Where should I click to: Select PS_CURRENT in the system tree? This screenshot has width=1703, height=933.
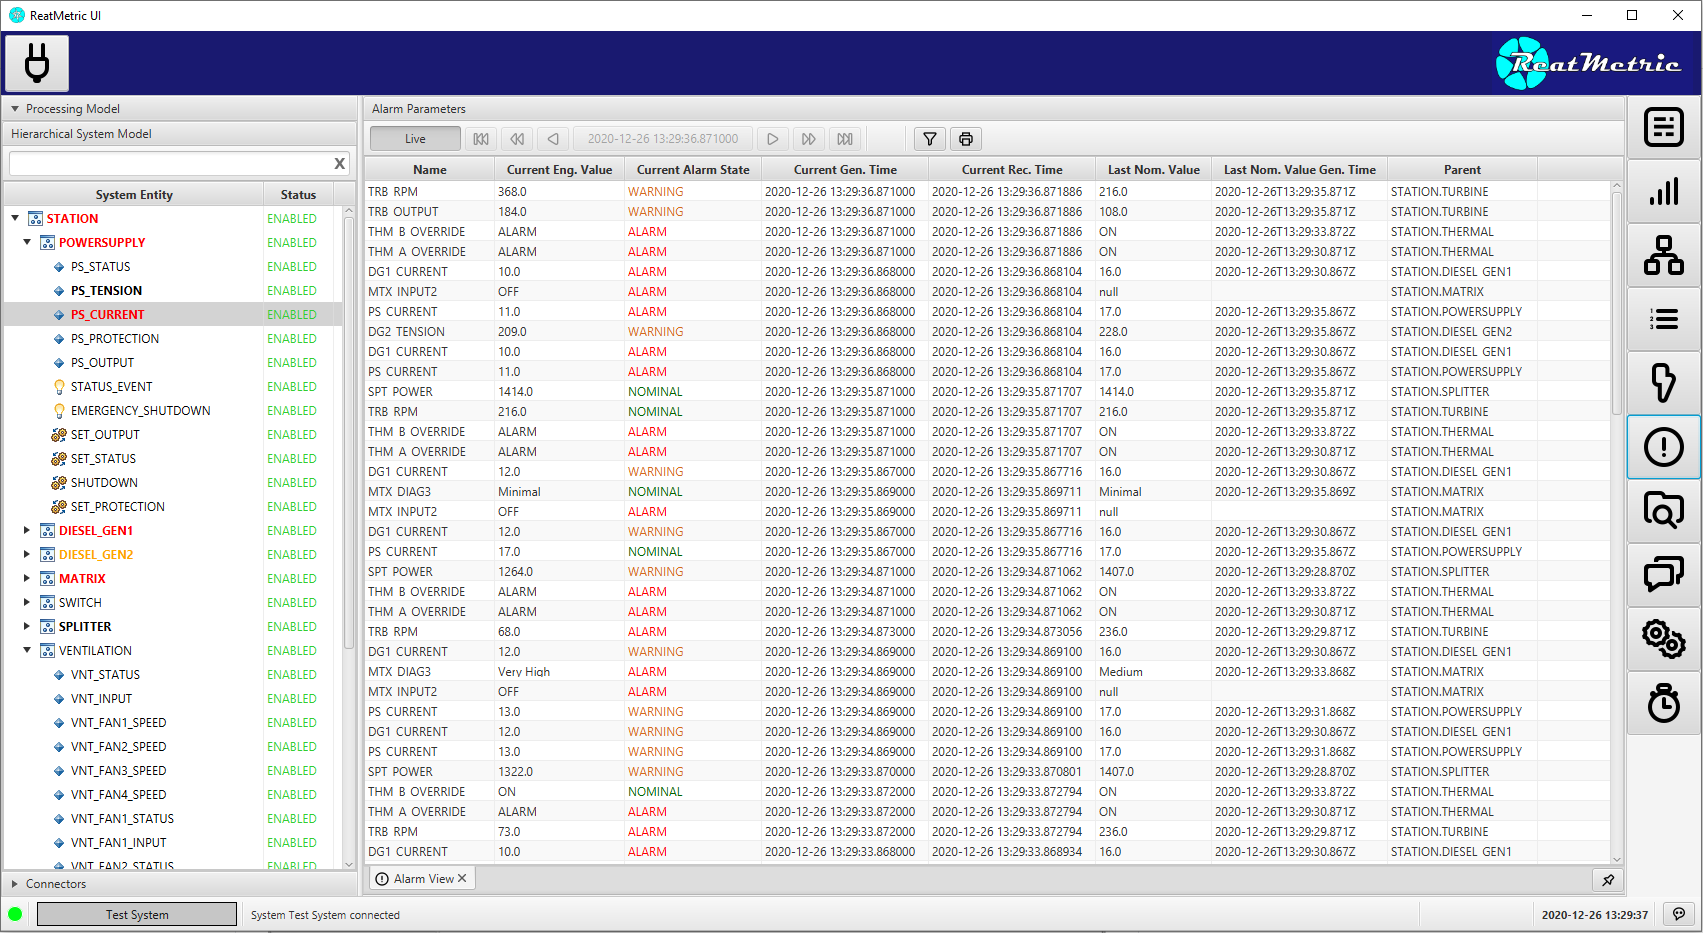point(107,314)
